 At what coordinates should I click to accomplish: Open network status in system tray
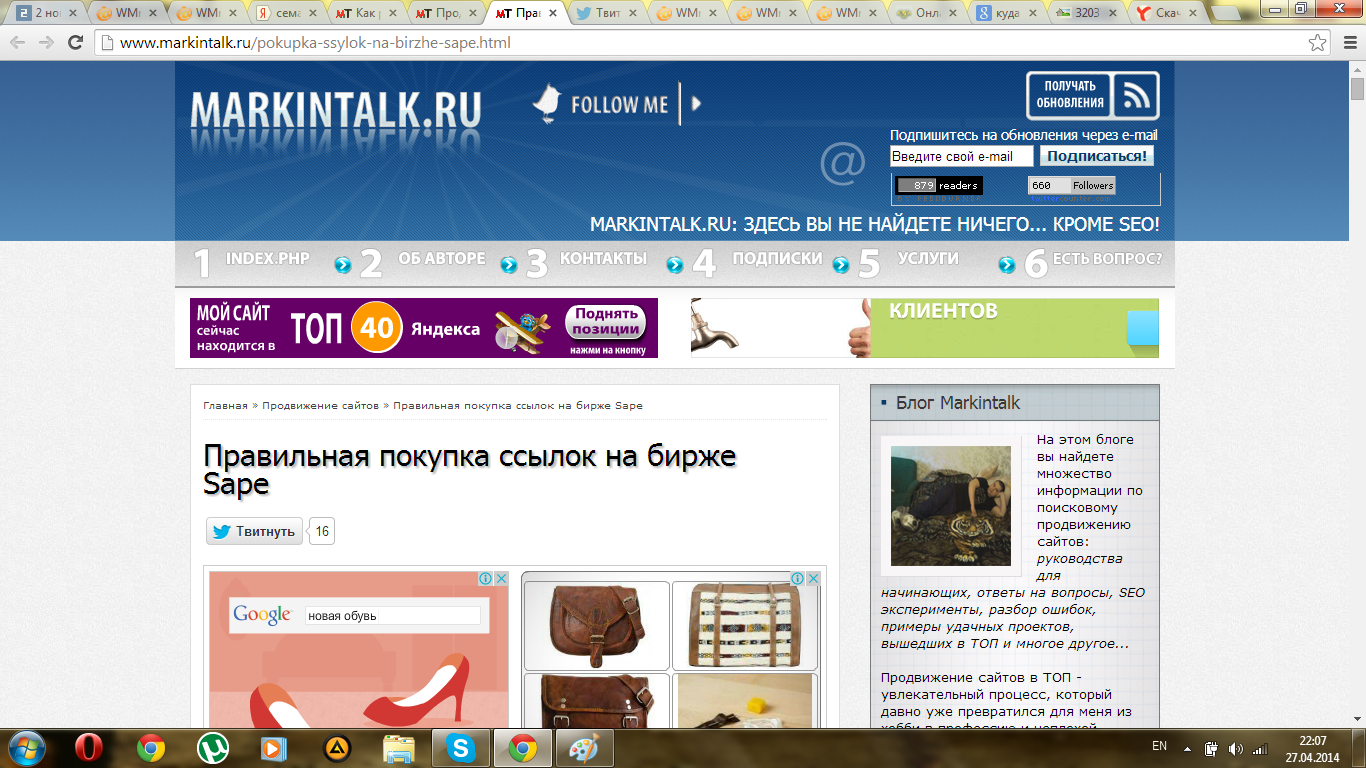tap(1260, 748)
